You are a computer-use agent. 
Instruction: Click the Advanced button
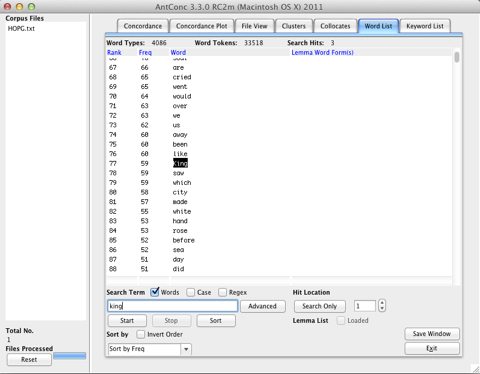point(262,306)
